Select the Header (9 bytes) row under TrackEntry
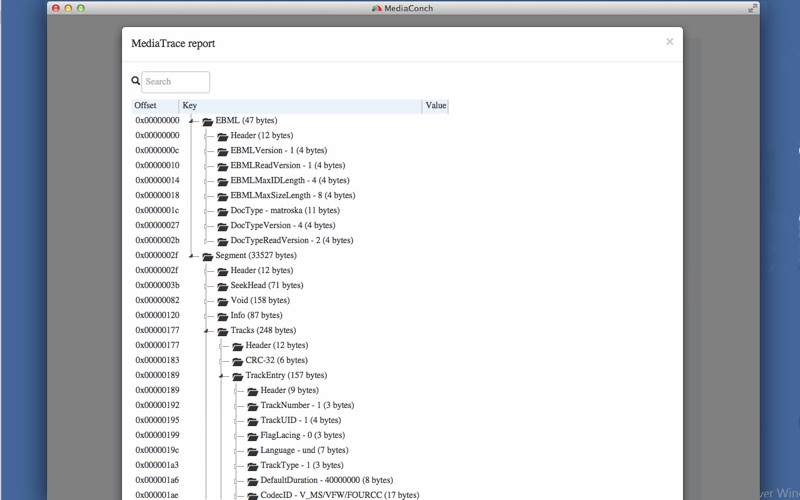Viewport: 800px width, 500px height. point(289,390)
